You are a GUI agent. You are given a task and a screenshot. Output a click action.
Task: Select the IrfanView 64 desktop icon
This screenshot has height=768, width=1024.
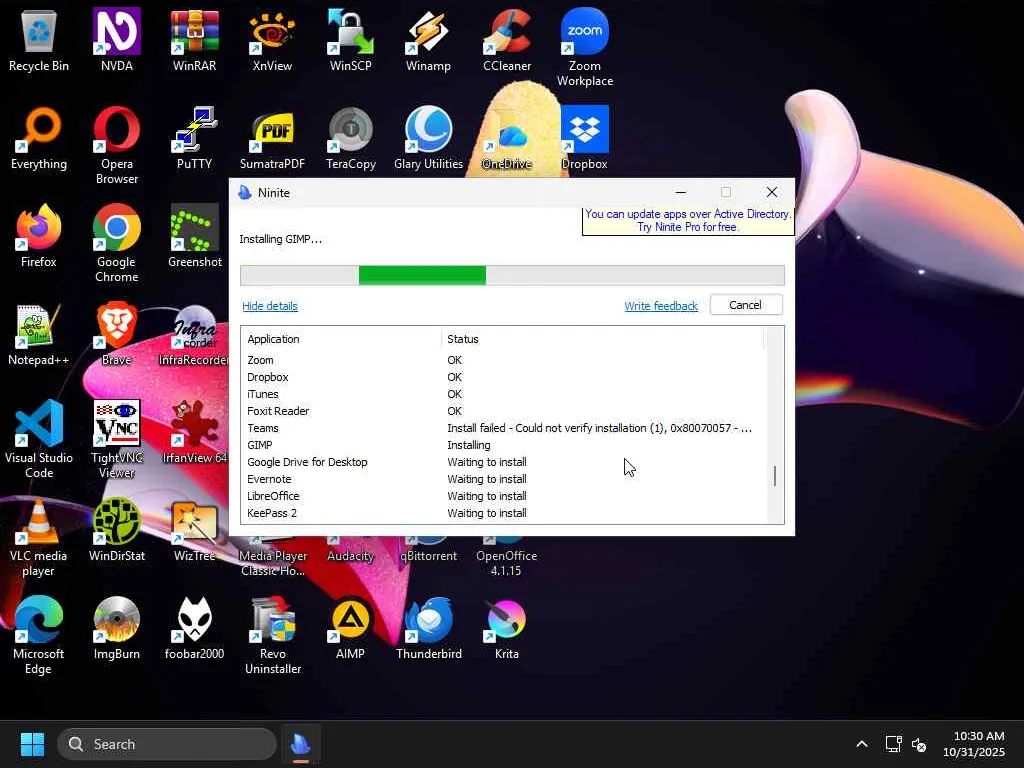click(x=195, y=432)
